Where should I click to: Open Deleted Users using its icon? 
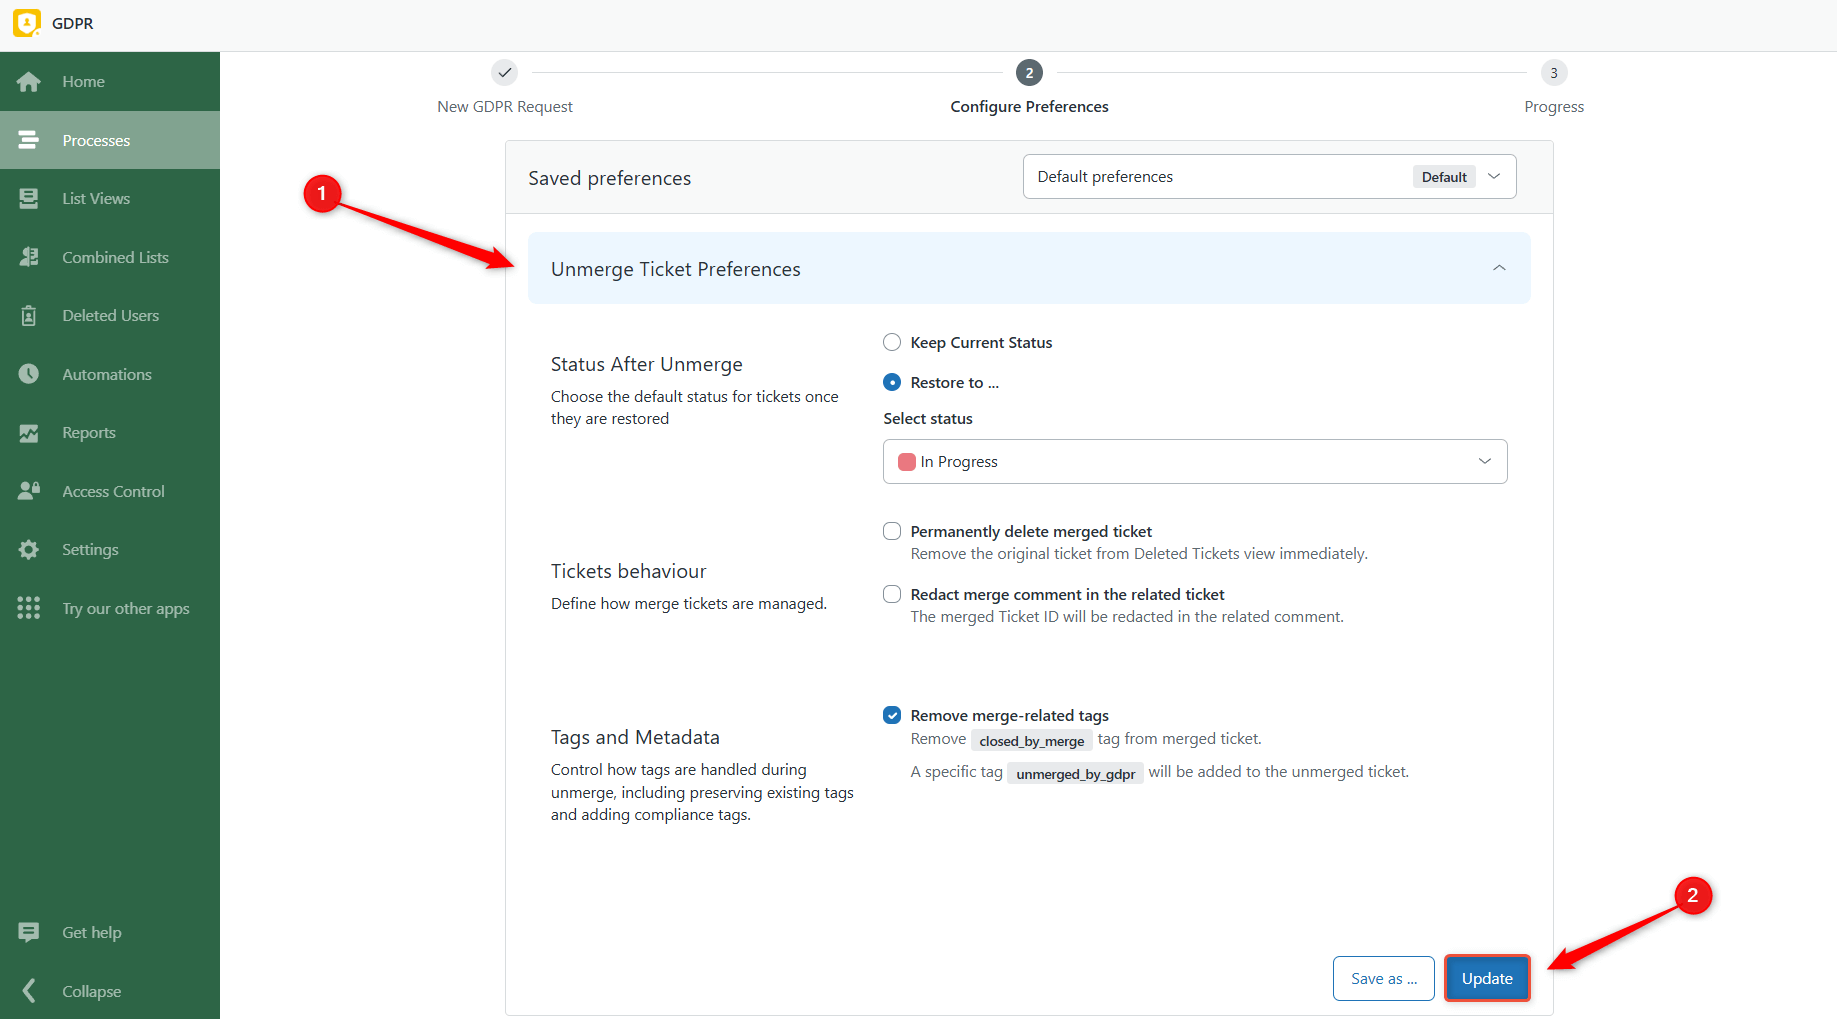point(29,316)
